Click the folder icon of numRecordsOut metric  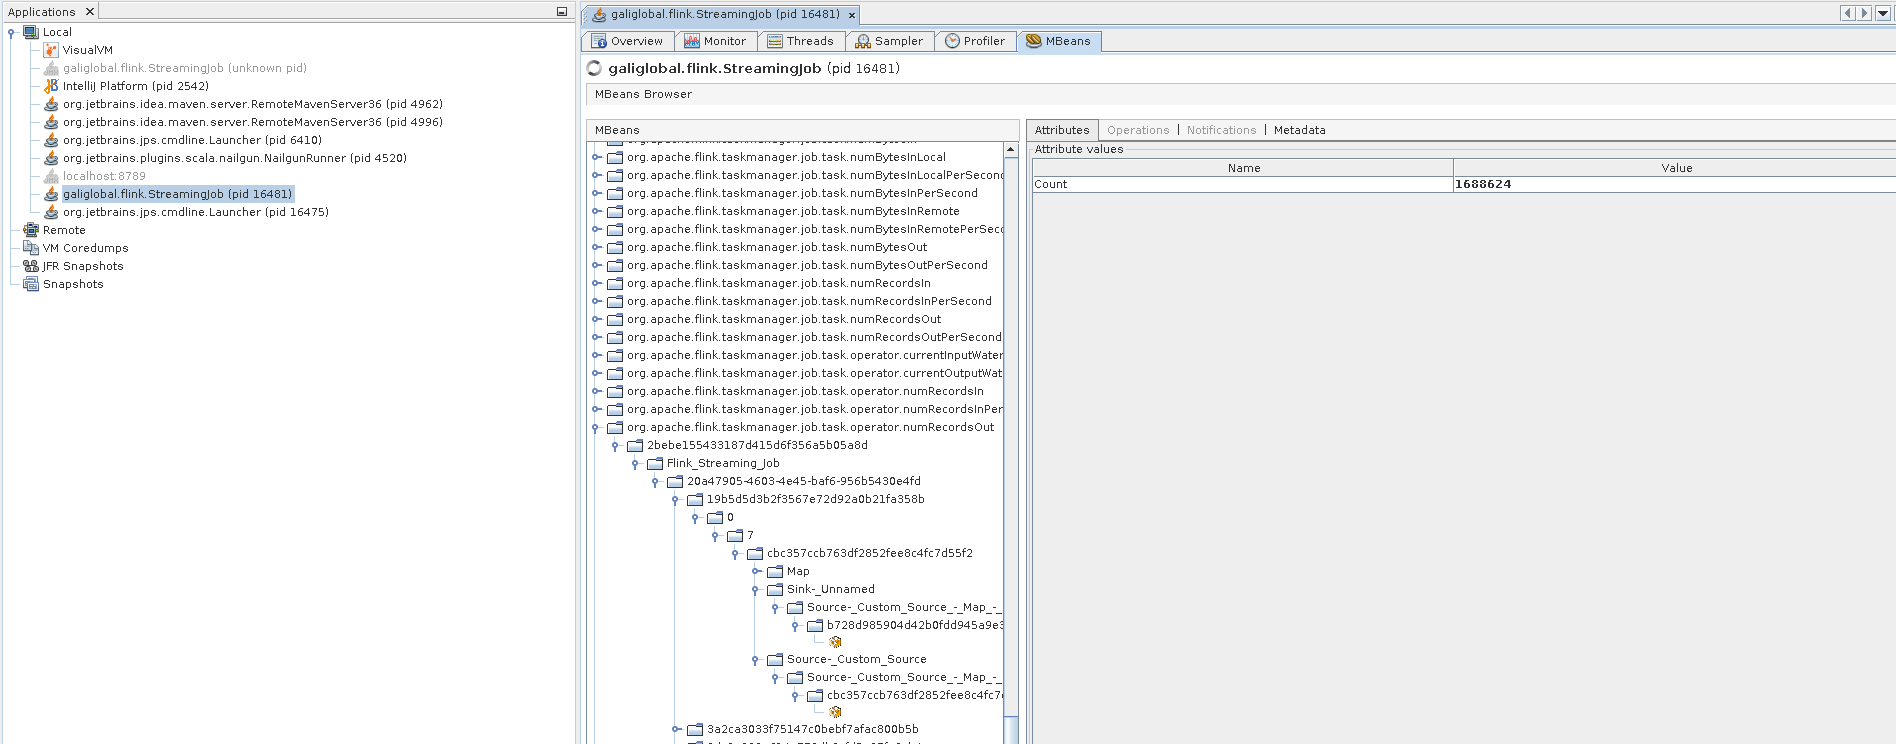pyautogui.click(x=615, y=320)
